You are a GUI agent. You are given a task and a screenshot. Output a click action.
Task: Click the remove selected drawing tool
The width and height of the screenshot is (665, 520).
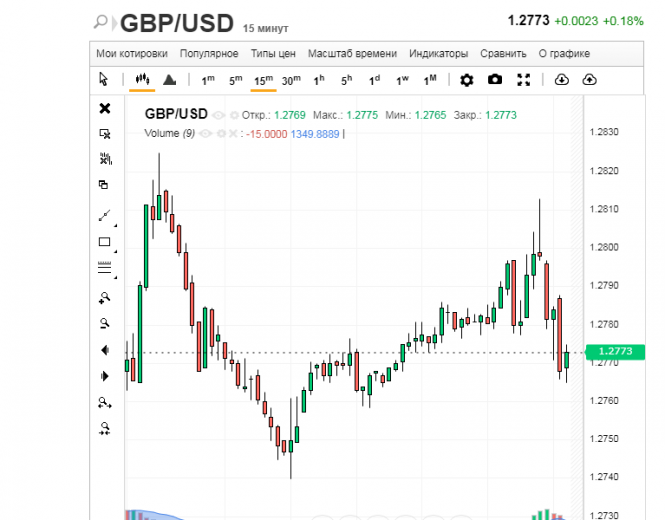pos(105,134)
